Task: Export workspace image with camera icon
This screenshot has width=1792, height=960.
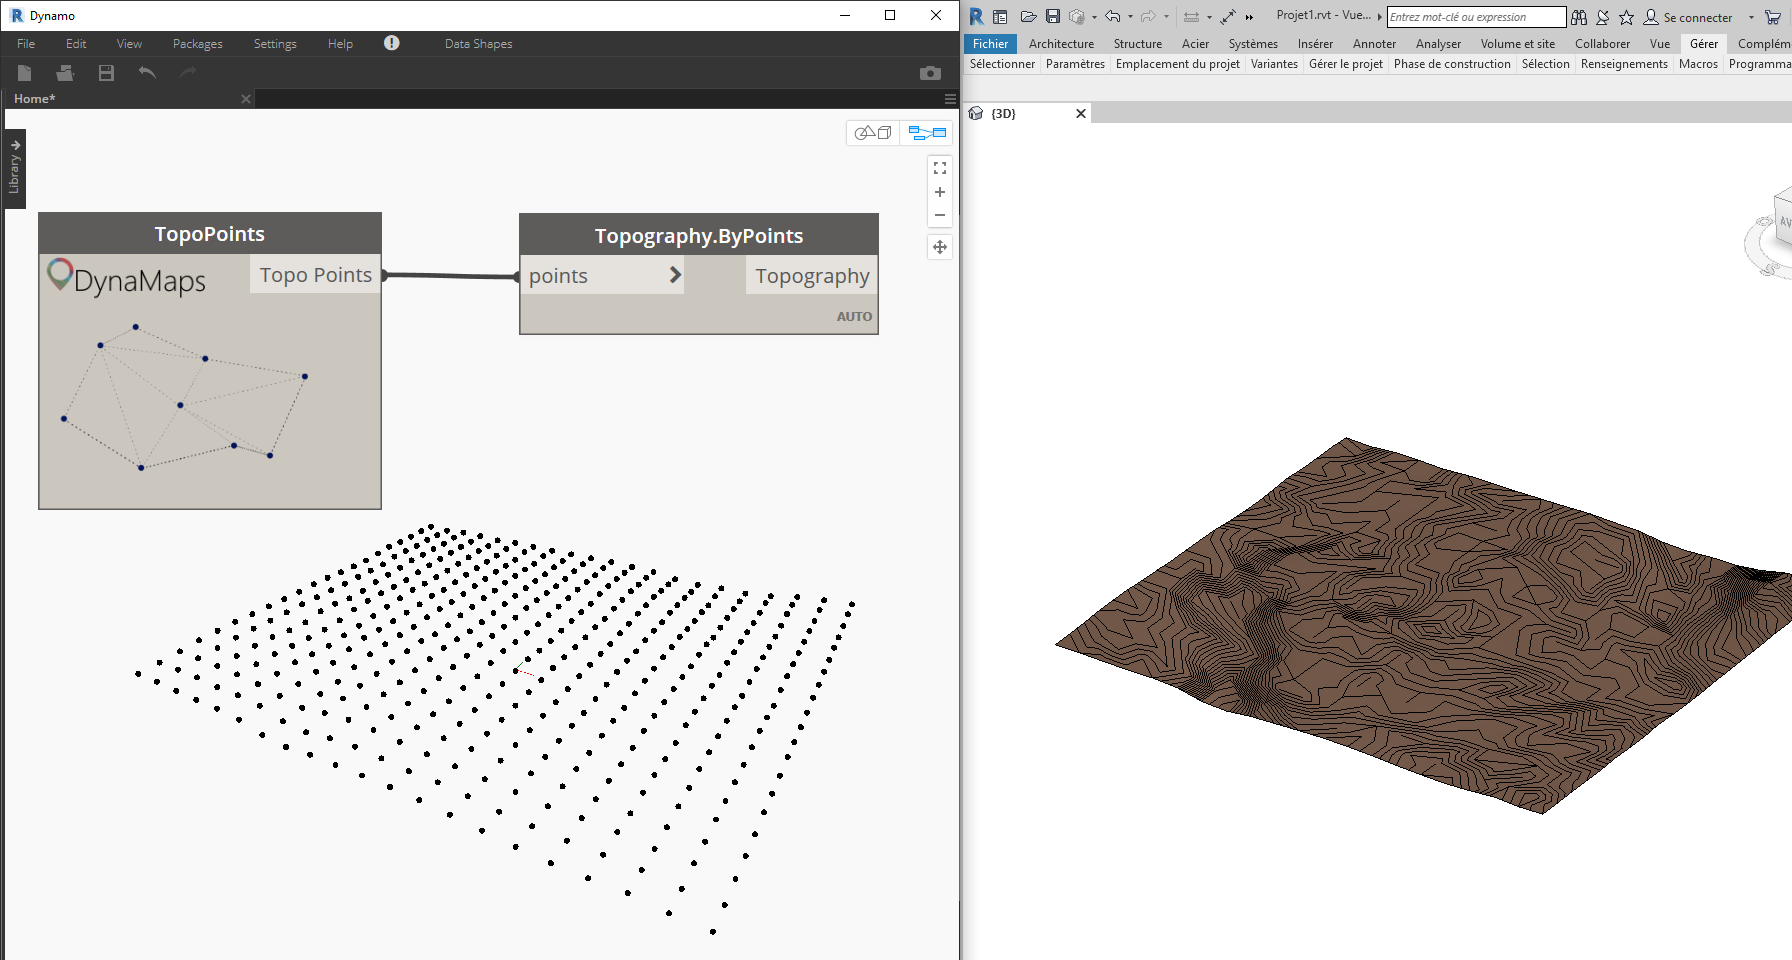Action: pos(930,73)
